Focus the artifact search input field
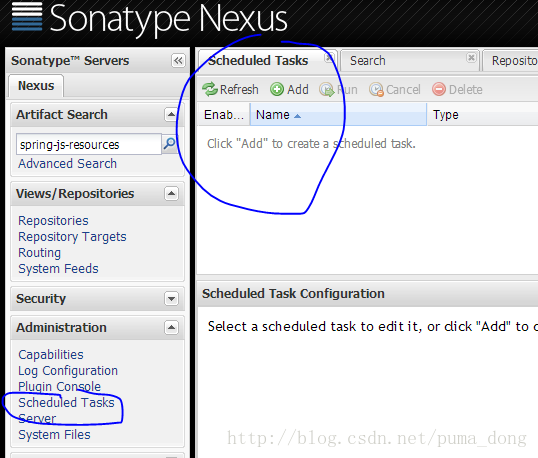The height and width of the screenshot is (458, 538). (89, 144)
